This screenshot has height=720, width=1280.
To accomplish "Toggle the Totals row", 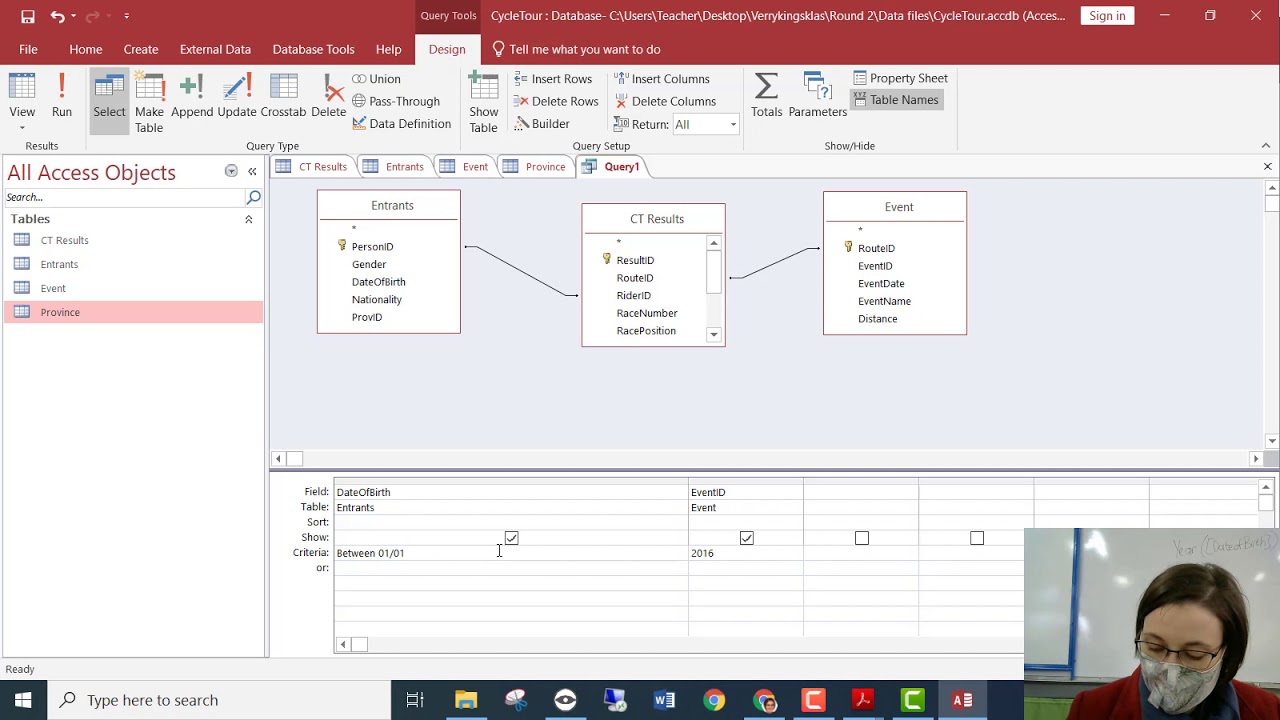I will (767, 96).
